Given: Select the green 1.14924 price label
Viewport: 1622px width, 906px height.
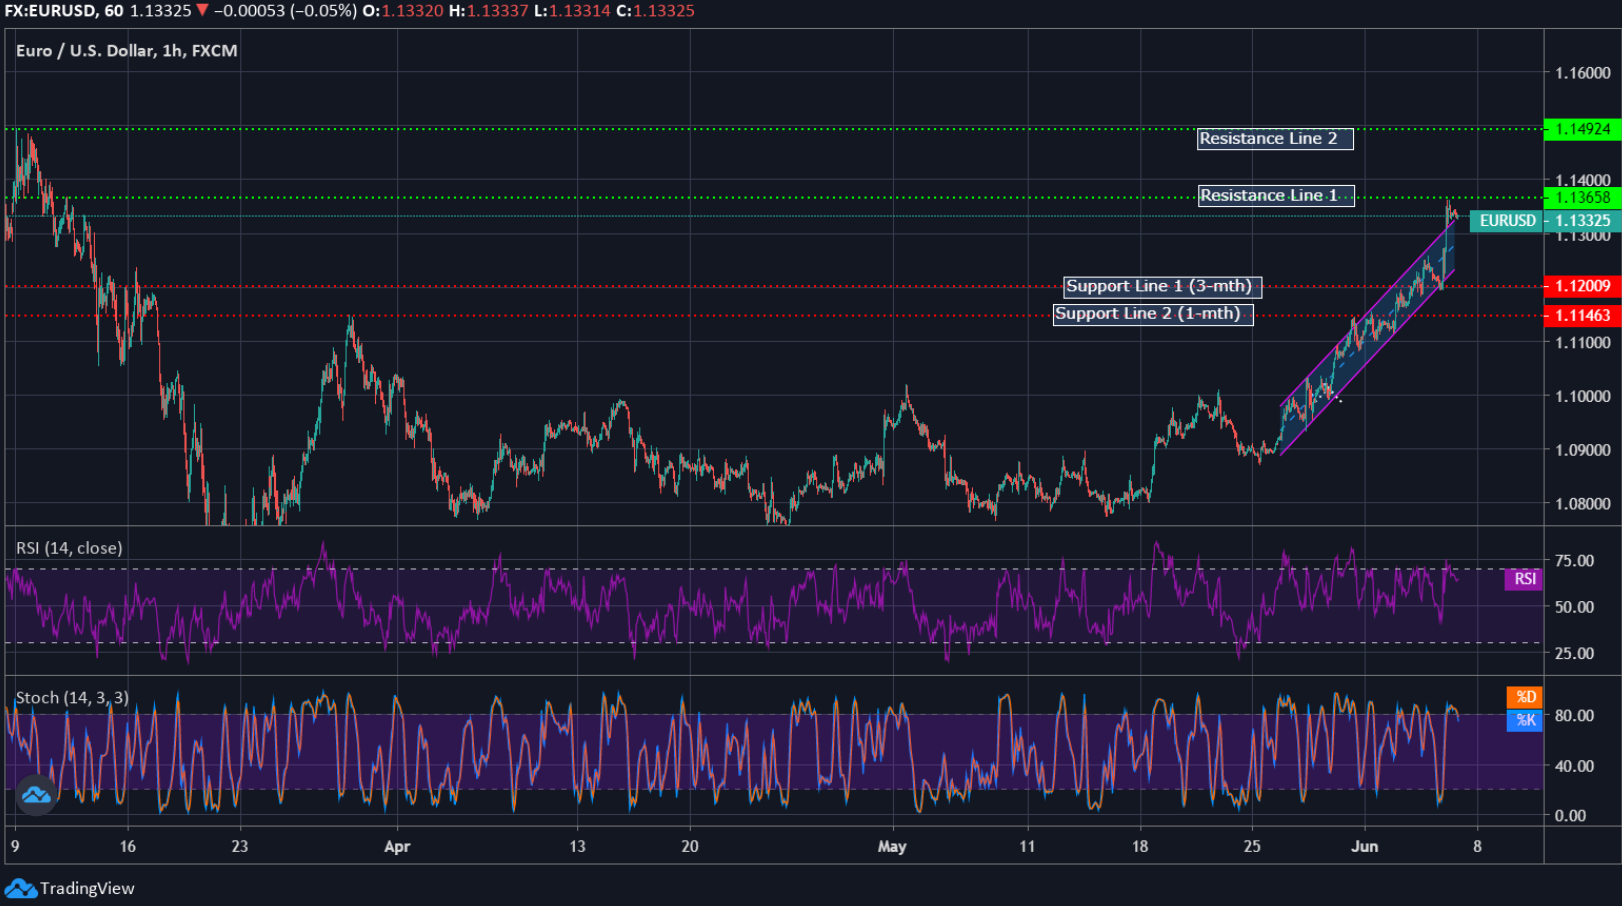Looking at the screenshot, I should (1582, 129).
